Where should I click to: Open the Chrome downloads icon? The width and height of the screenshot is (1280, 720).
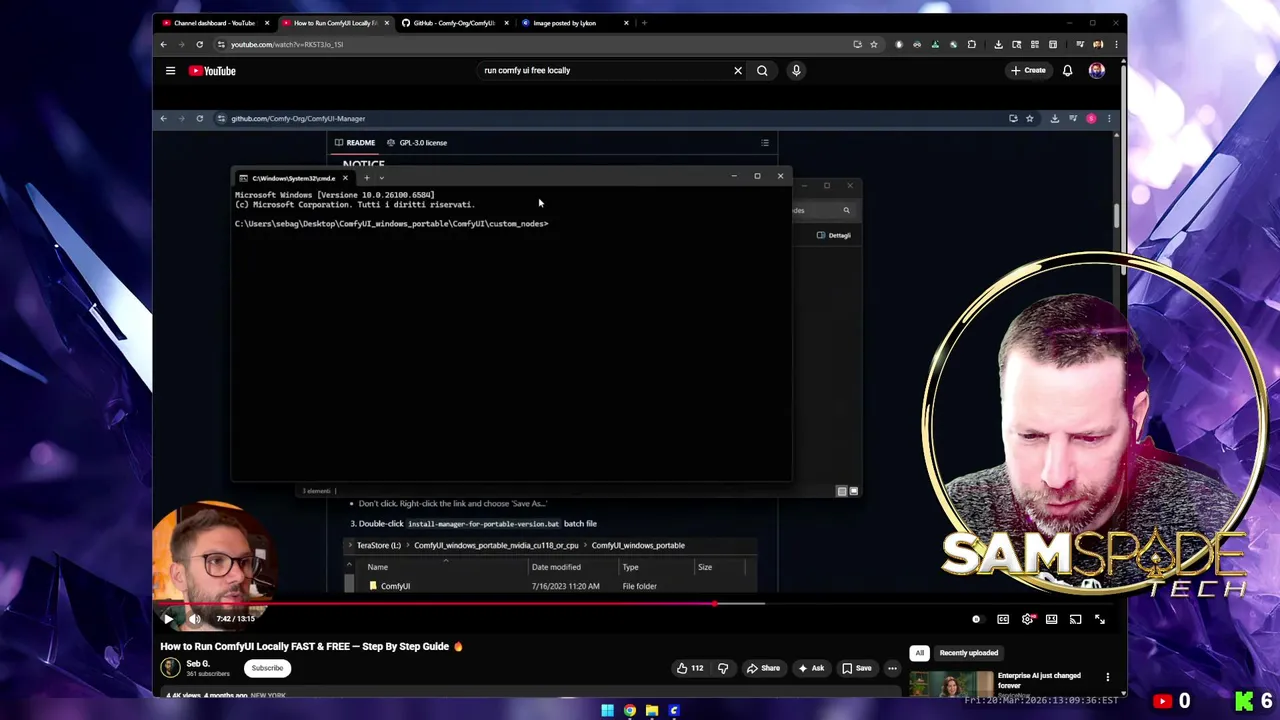click(x=998, y=44)
